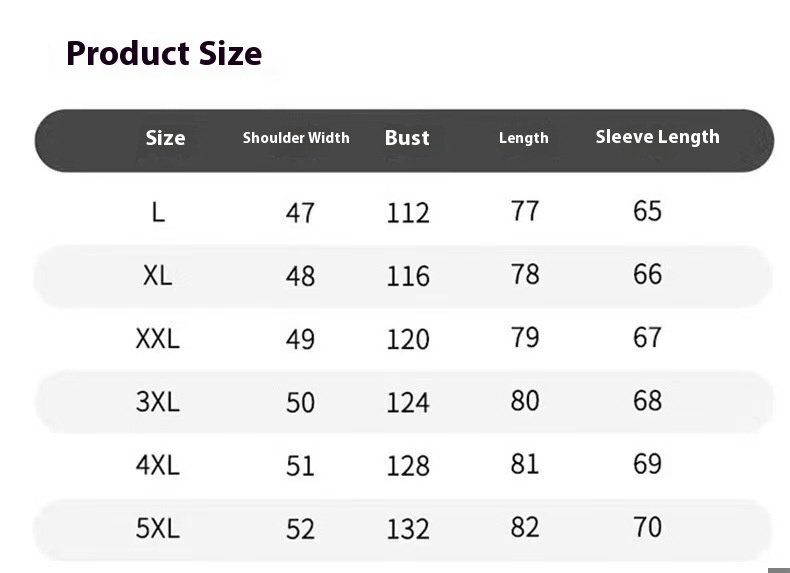Select the Size column header
Screen dimensions: 790x573
point(165,138)
